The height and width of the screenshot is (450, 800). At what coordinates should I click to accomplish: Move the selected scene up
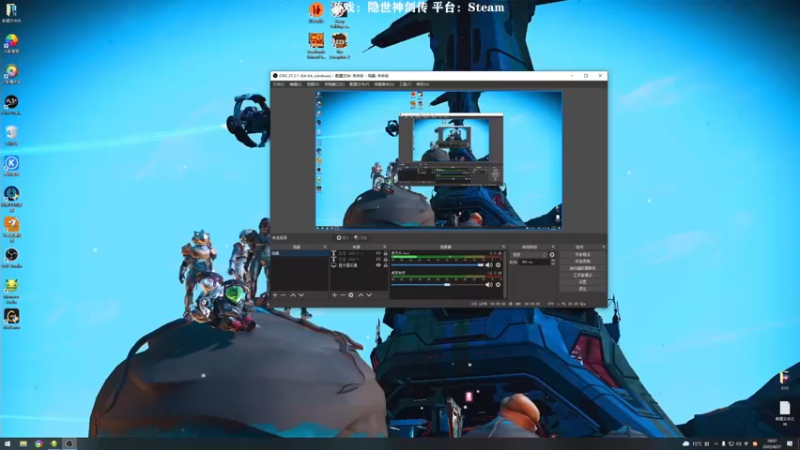293,295
